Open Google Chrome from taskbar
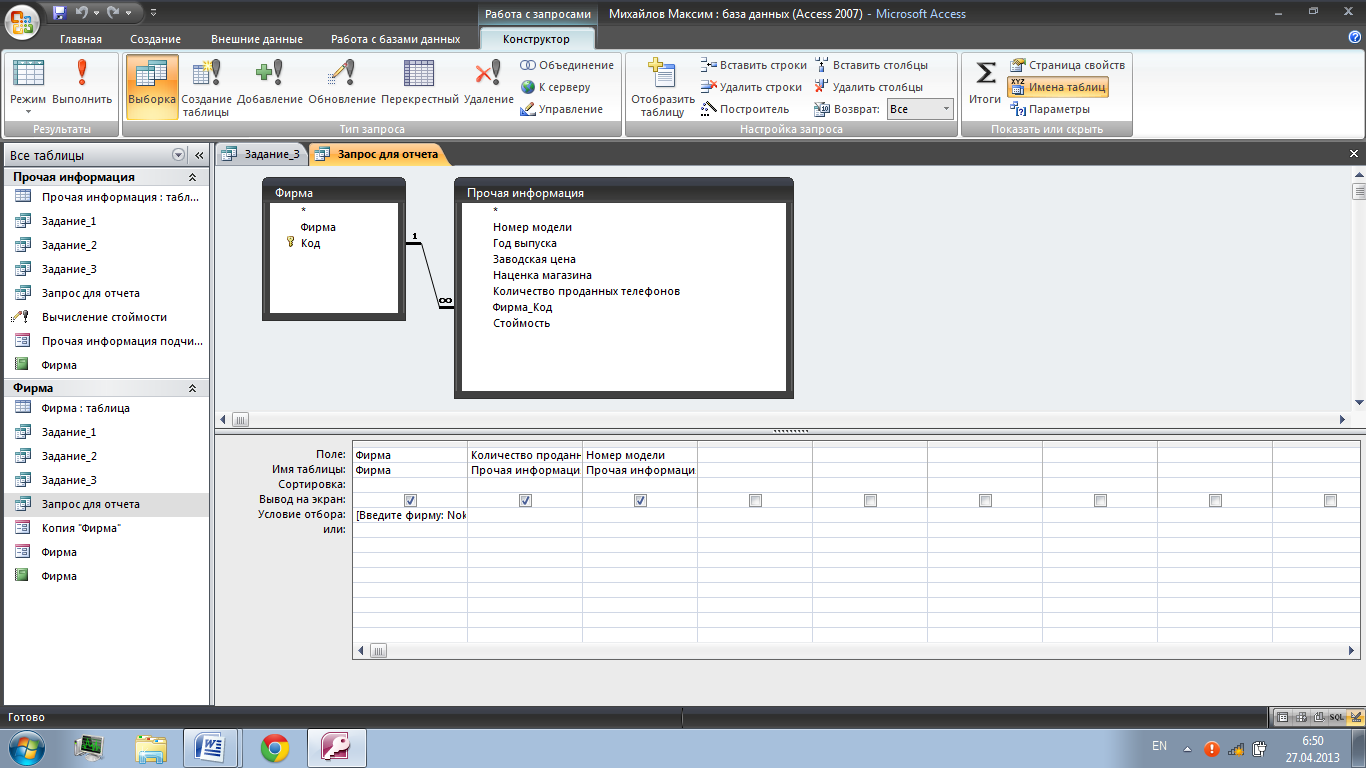This screenshot has height=768, width=1366. coord(275,748)
